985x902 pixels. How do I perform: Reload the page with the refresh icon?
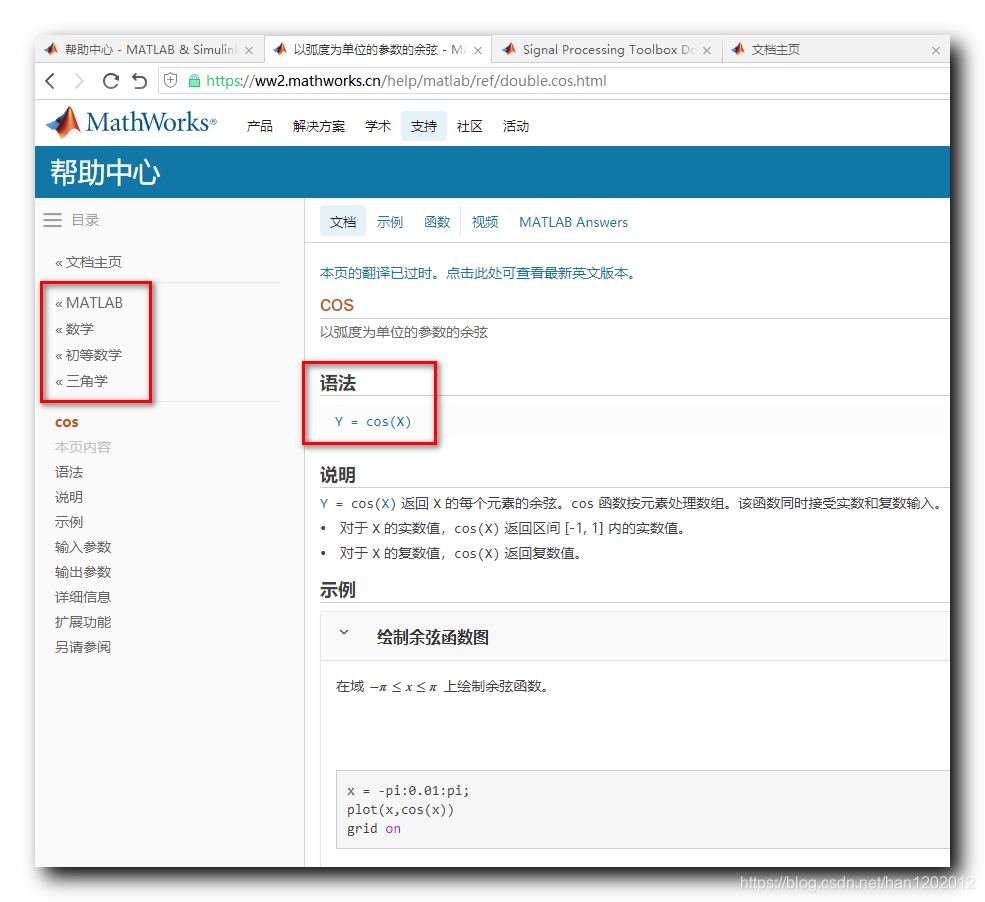110,81
